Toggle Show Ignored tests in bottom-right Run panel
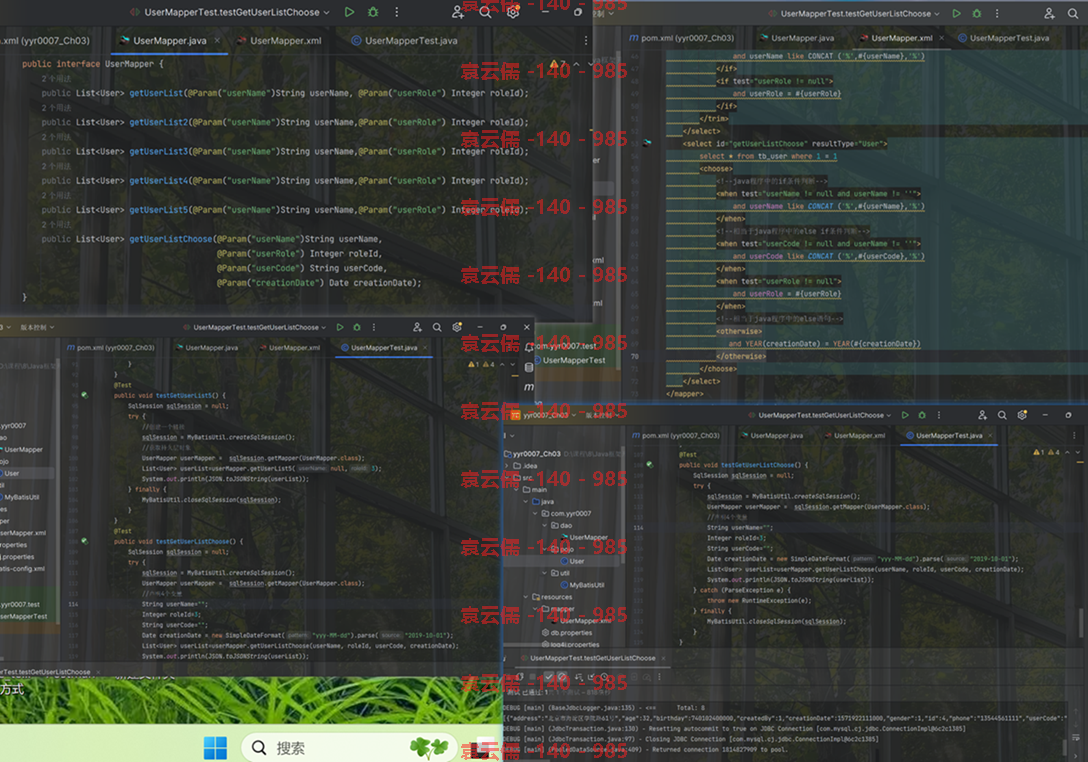 click(562, 677)
